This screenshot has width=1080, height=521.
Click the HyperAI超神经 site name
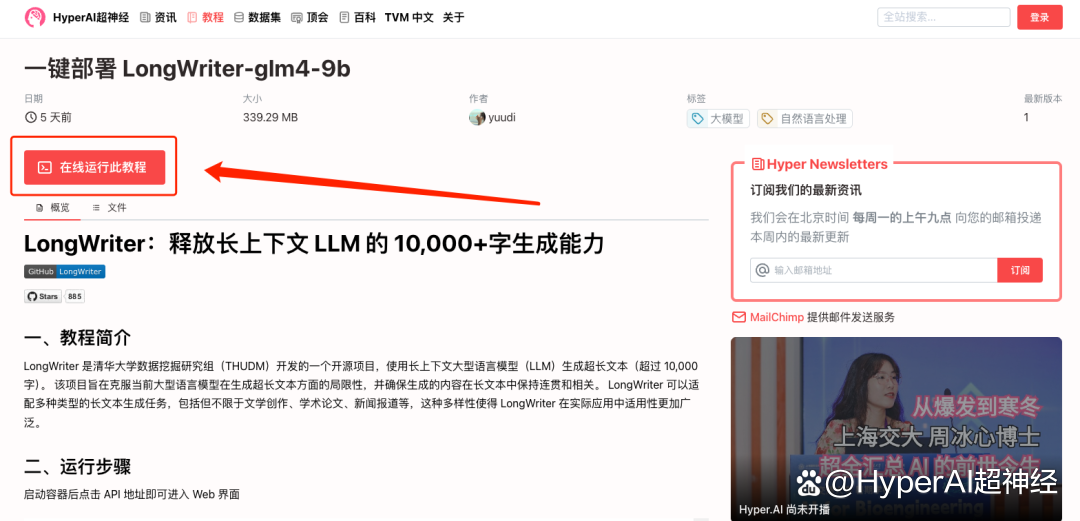(91, 17)
